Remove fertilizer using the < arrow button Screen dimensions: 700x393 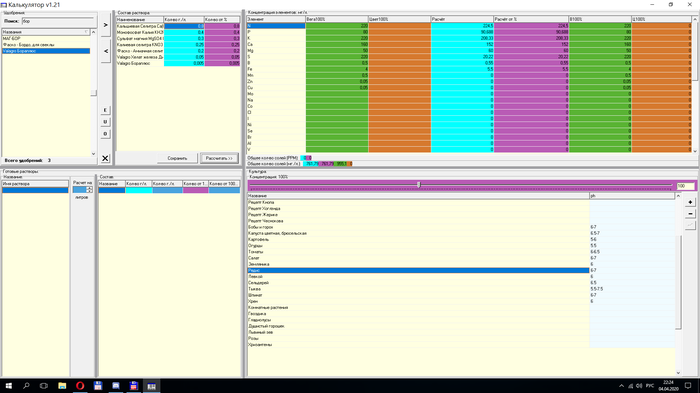pyautogui.click(x=105, y=51)
